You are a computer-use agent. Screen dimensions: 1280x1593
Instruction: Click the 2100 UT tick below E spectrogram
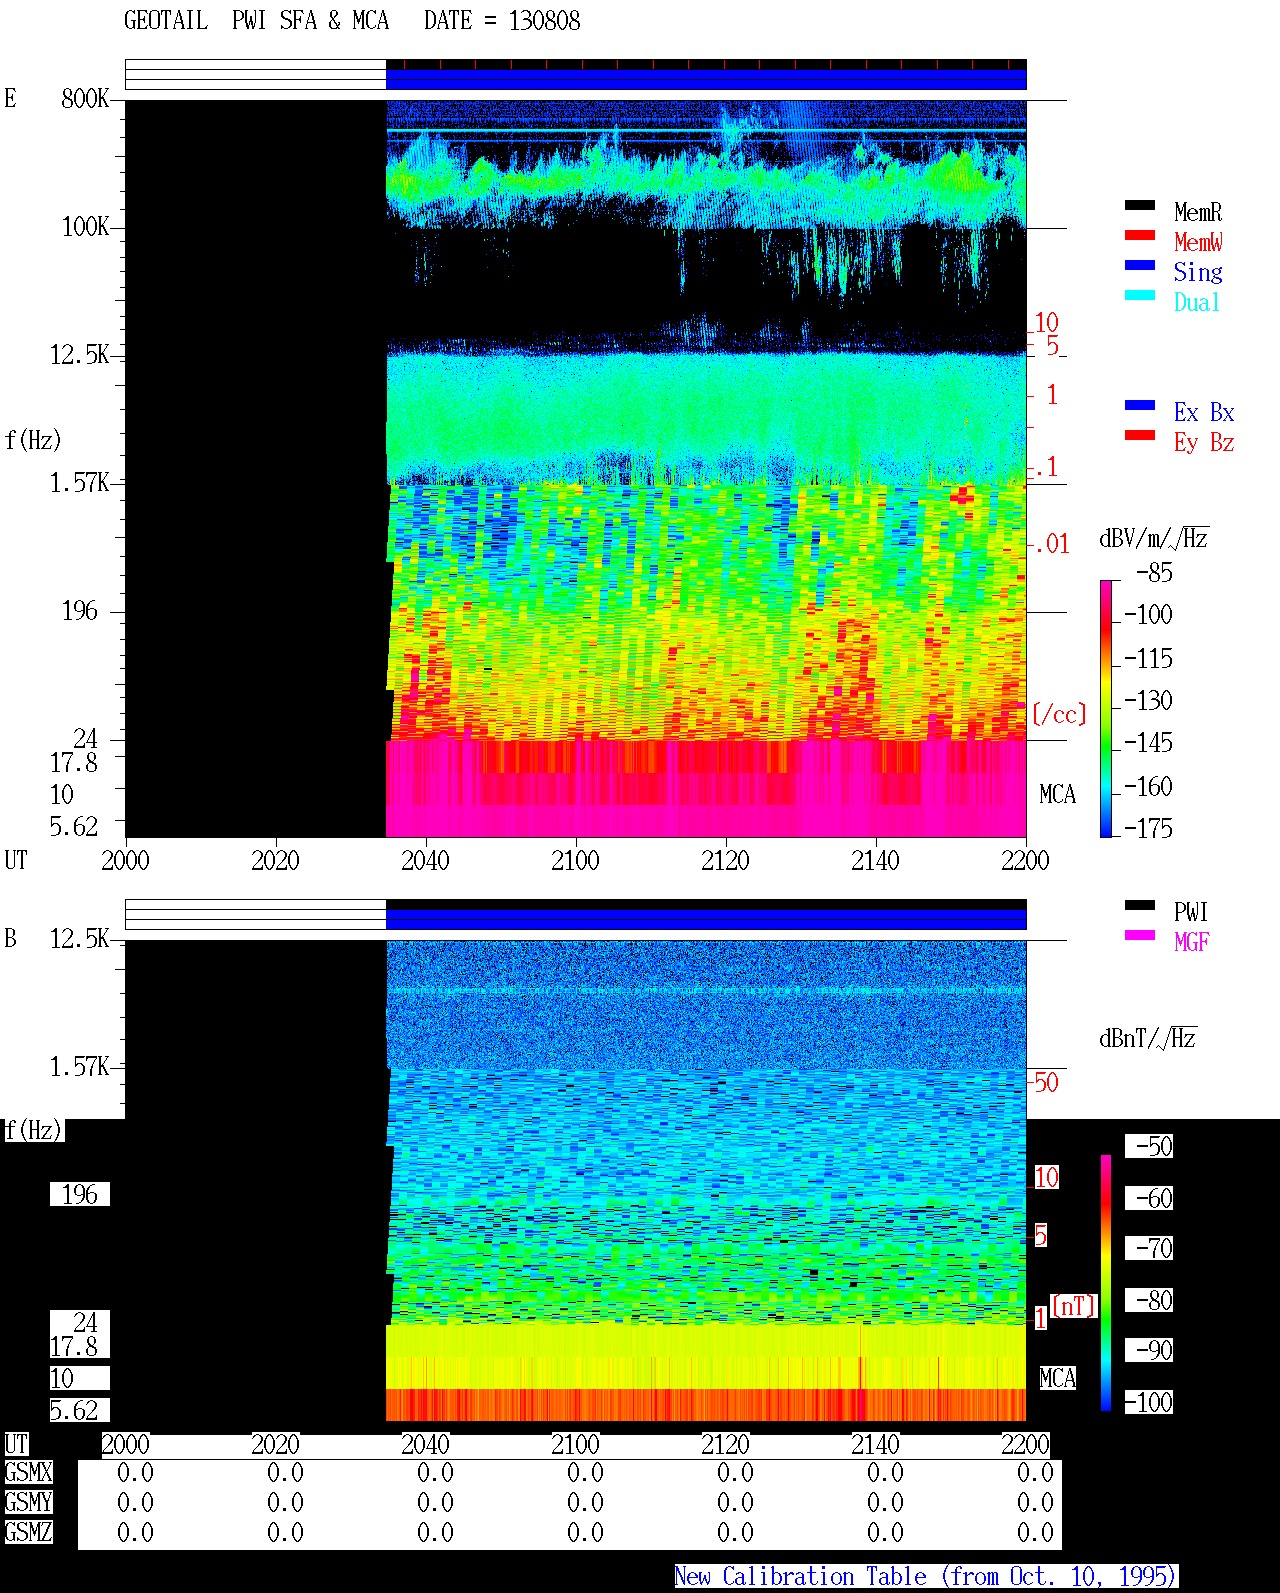click(x=575, y=860)
